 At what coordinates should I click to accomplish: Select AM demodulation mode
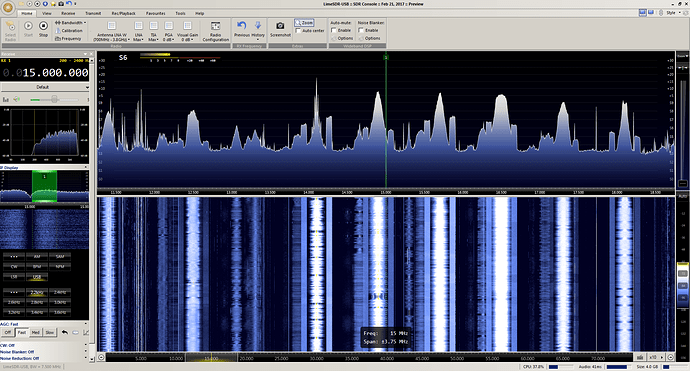37,256
